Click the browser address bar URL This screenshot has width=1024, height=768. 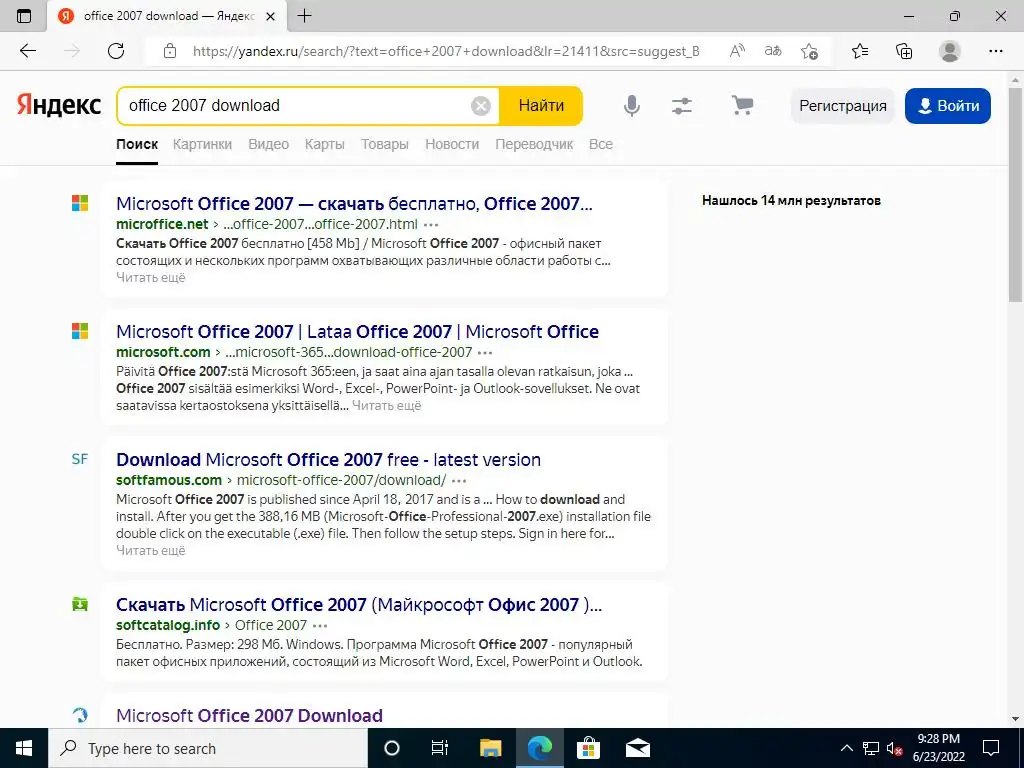pos(446,51)
